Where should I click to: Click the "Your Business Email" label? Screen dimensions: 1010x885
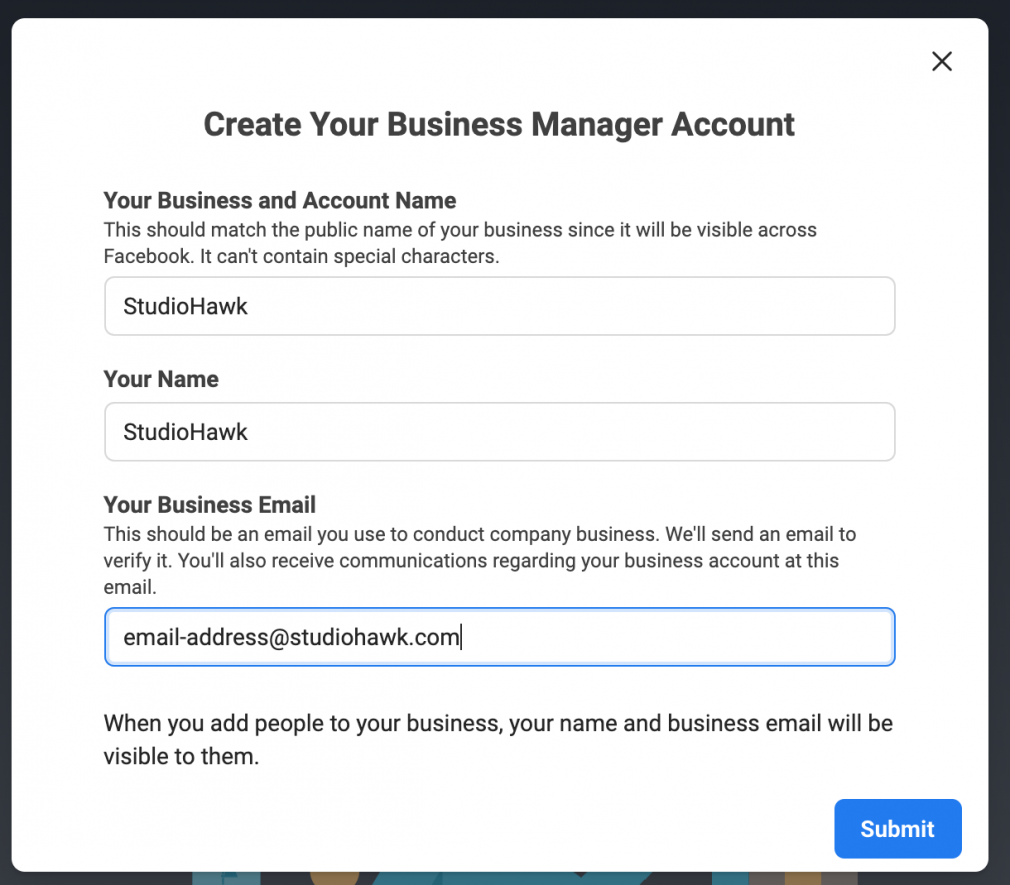[x=210, y=504]
